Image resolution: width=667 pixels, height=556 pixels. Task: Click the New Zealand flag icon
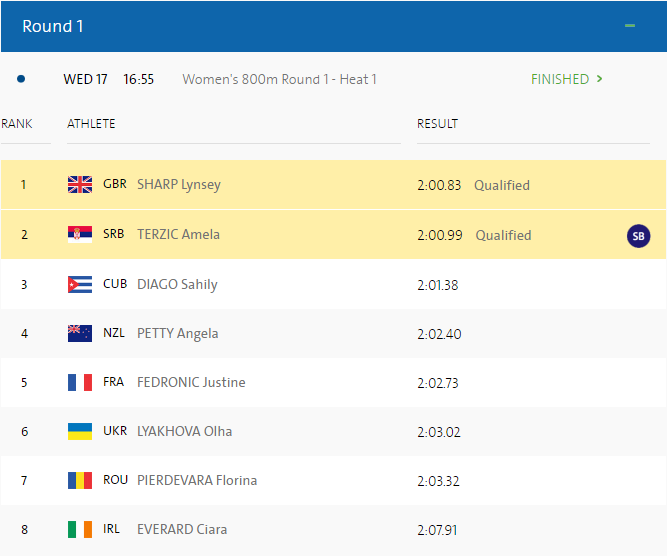[x=80, y=333]
